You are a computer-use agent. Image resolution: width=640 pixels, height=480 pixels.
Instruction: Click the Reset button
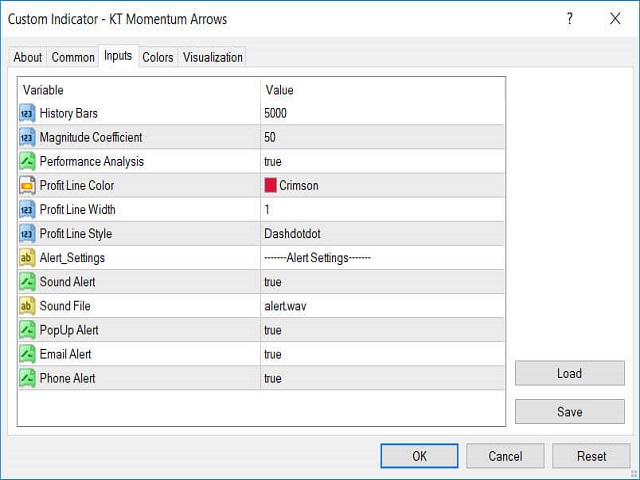(591, 456)
